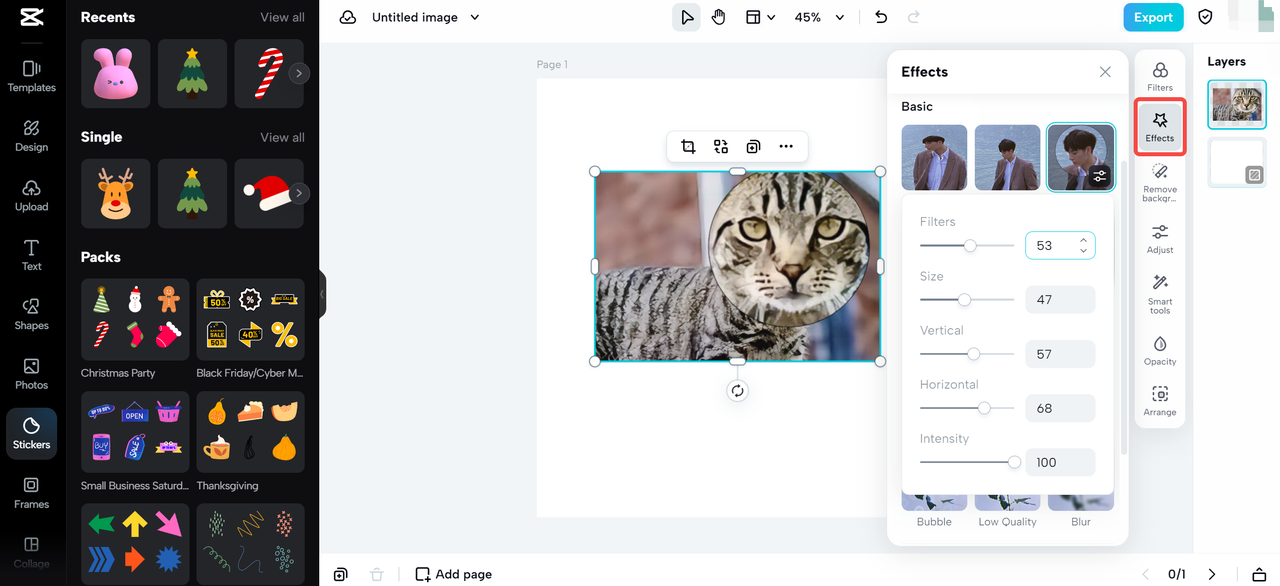Select the first Basic effect thumbnail

pyautogui.click(x=934, y=157)
